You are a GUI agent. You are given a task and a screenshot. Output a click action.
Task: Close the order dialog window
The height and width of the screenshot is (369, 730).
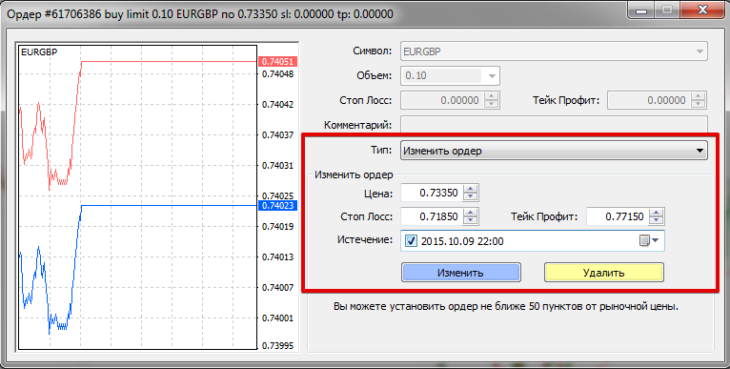point(702,10)
